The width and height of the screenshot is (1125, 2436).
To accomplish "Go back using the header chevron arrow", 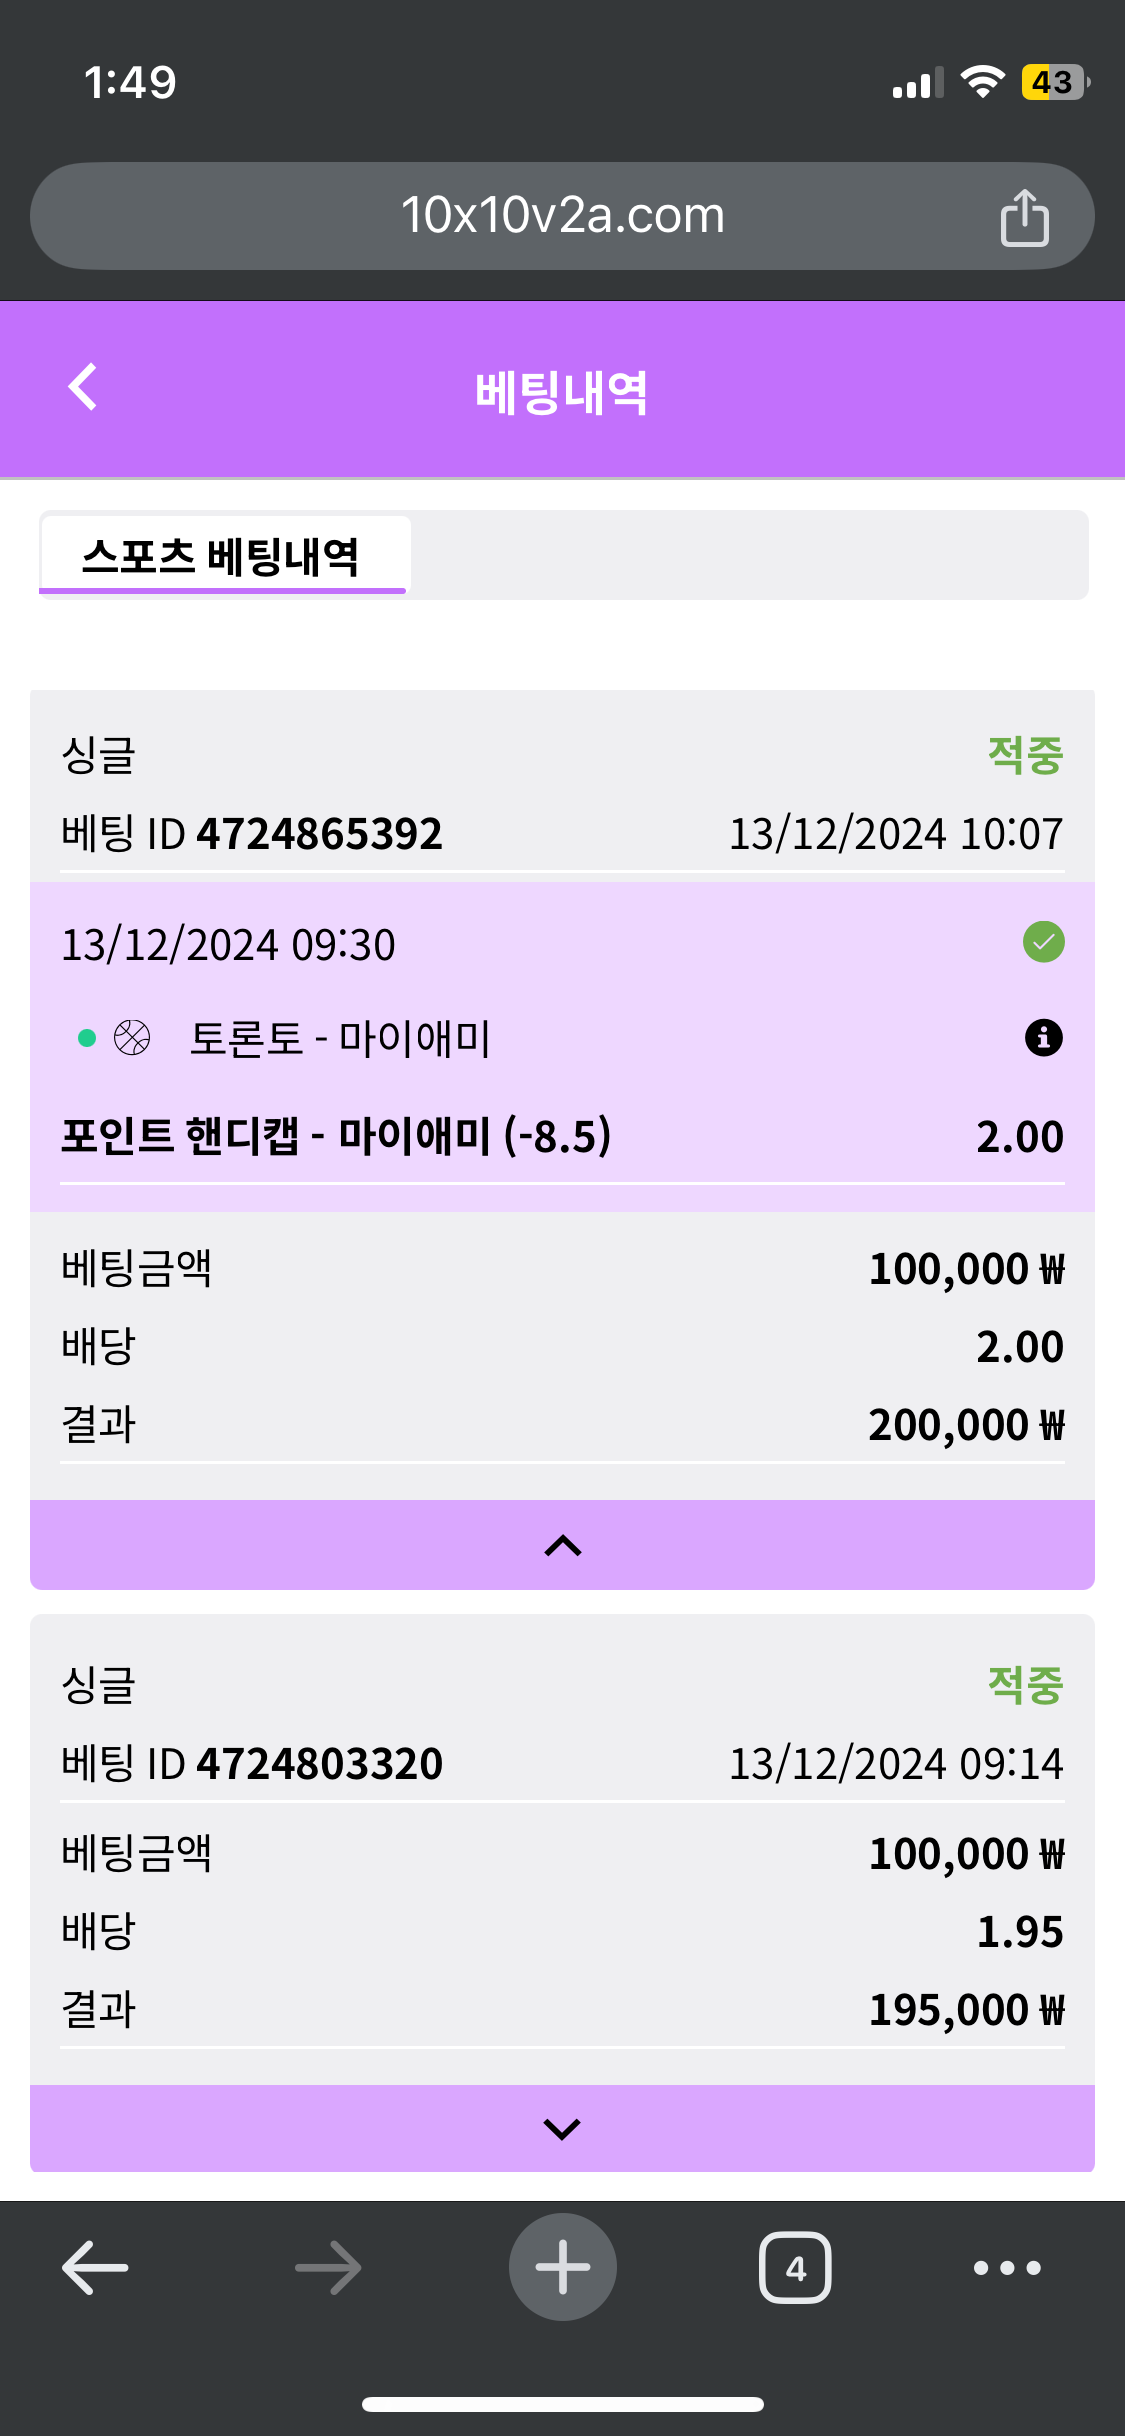I will coord(83,387).
